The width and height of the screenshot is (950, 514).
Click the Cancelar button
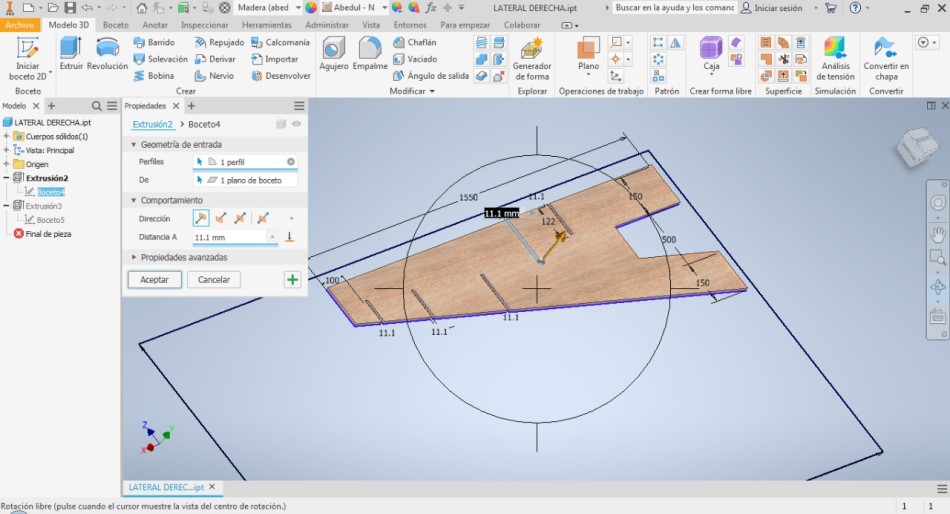pos(214,279)
